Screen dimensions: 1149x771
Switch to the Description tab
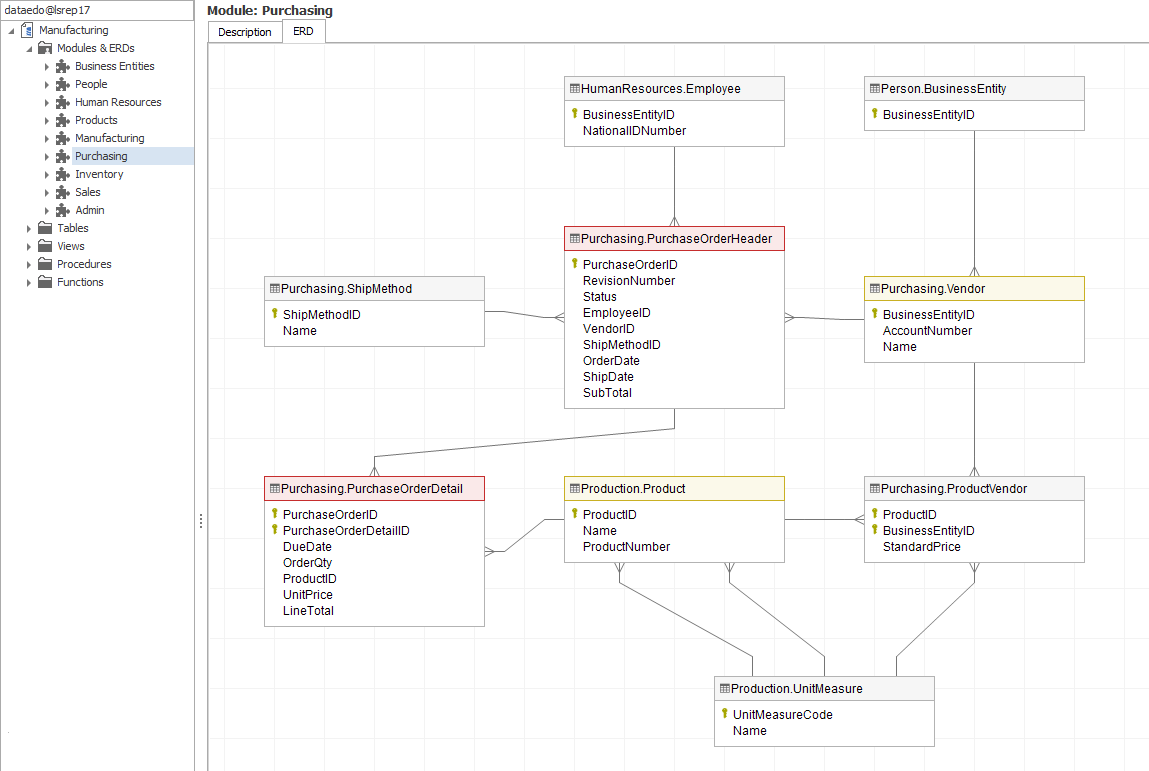(x=244, y=32)
